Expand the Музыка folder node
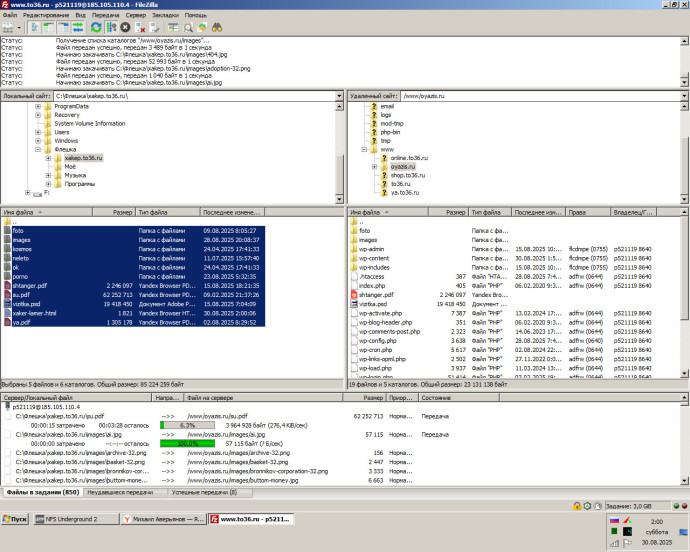Viewport: 690px width, 552px height. 48,175
